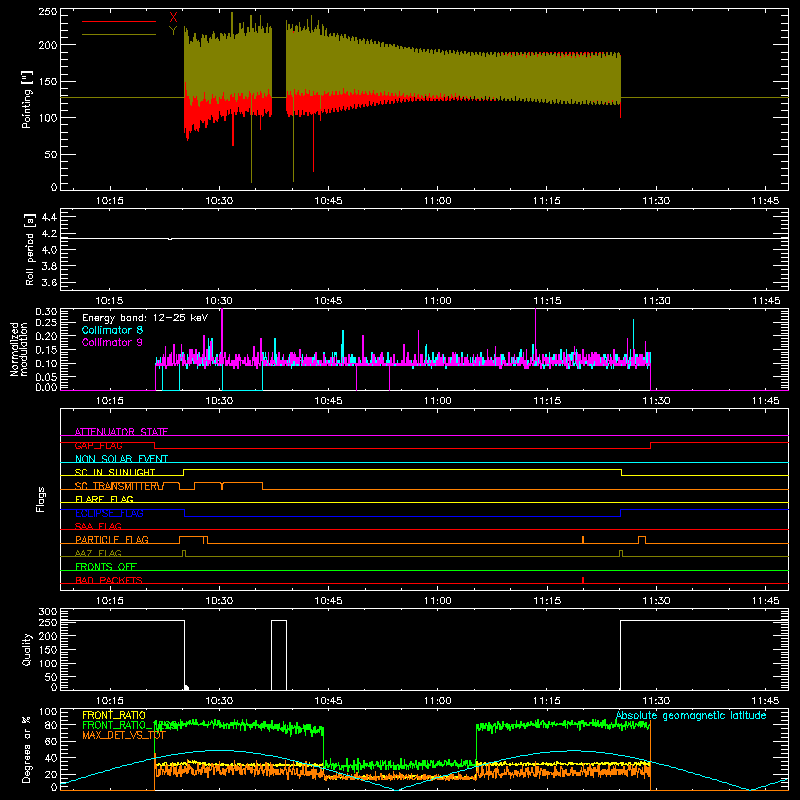Click the FRONTS_OFF flag label
The width and height of the screenshot is (800, 800).
tap(106, 566)
